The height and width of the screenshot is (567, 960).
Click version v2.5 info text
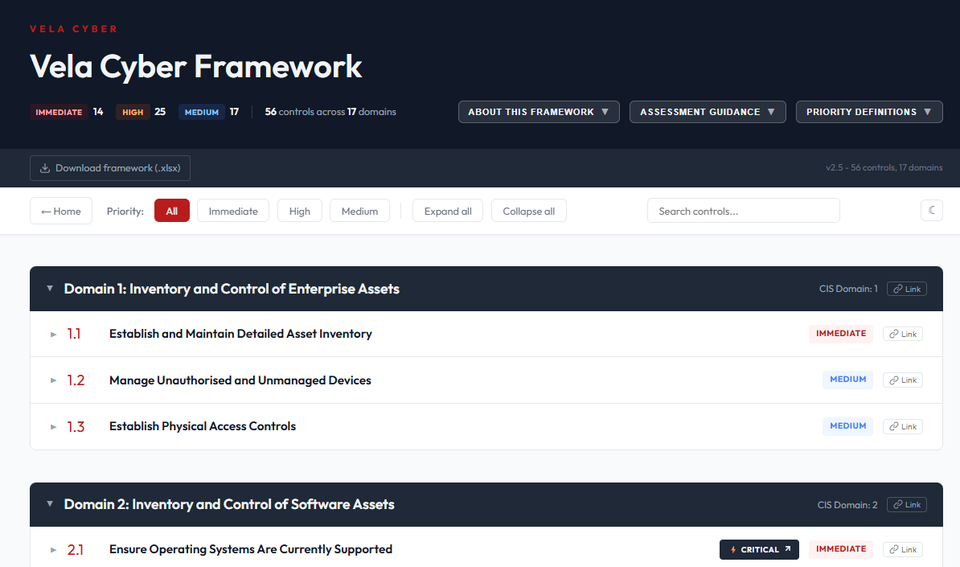[x=884, y=168]
